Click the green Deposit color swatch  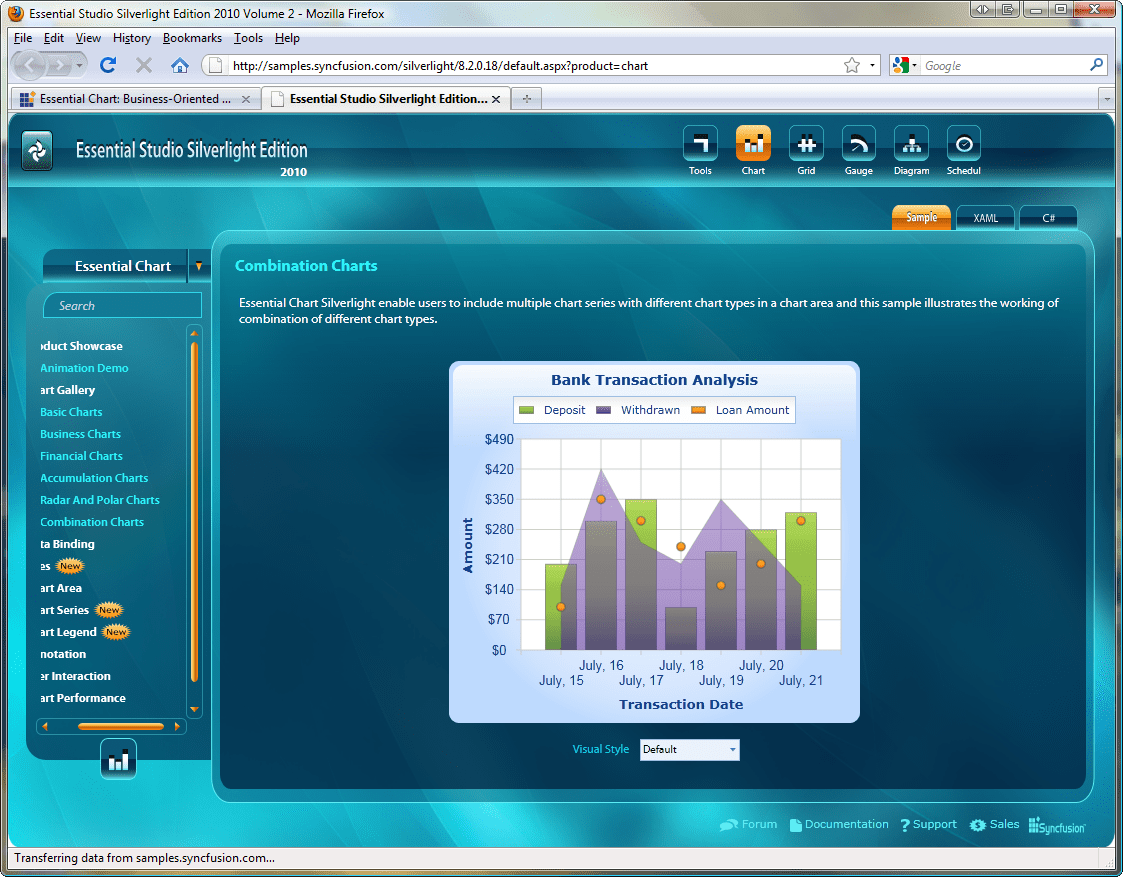524,410
